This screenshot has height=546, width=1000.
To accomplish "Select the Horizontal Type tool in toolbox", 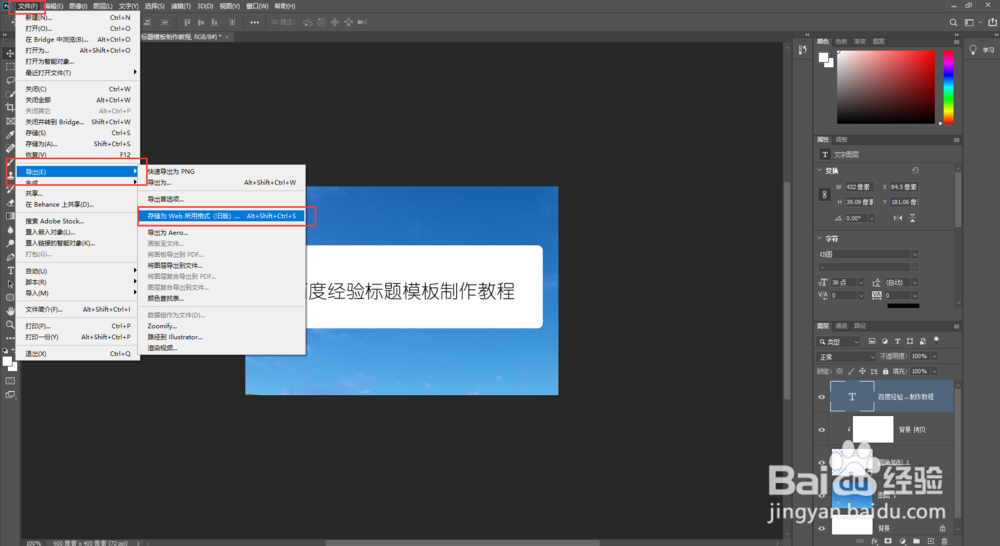I will (x=10, y=270).
